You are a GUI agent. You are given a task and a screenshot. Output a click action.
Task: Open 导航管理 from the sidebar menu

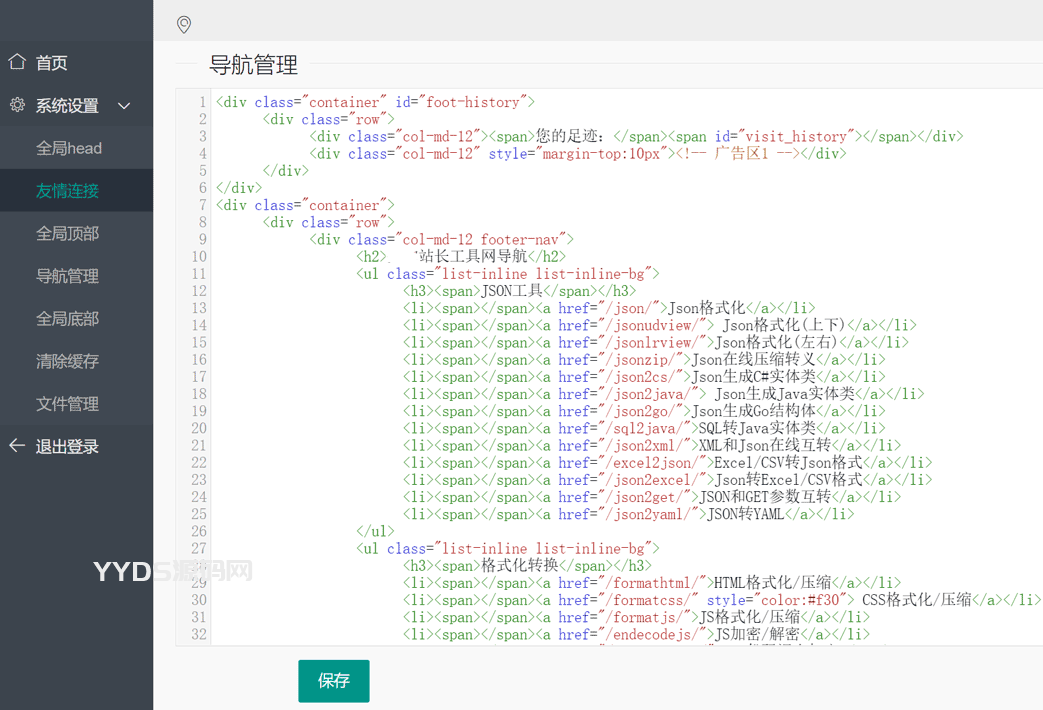(x=68, y=276)
